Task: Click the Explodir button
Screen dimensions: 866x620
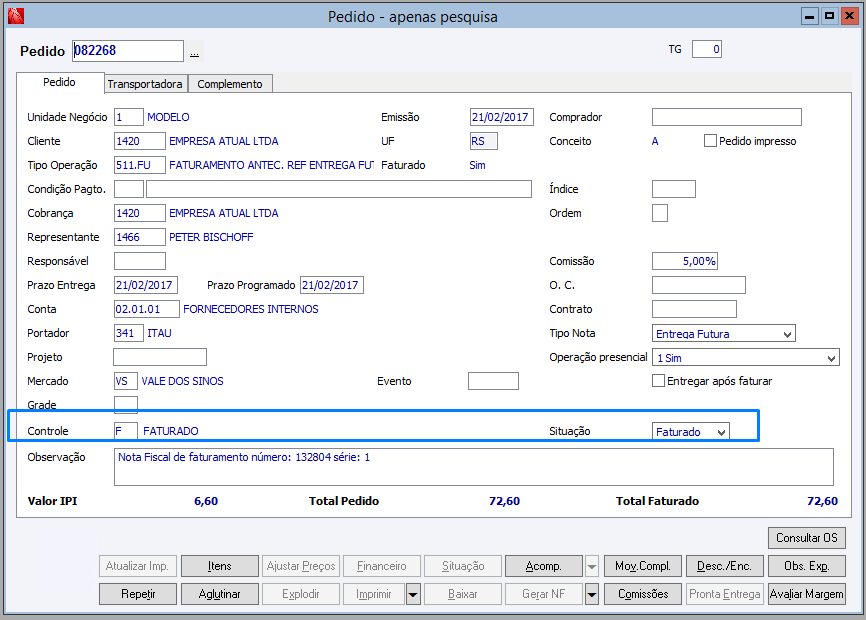Action: click(x=301, y=595)
